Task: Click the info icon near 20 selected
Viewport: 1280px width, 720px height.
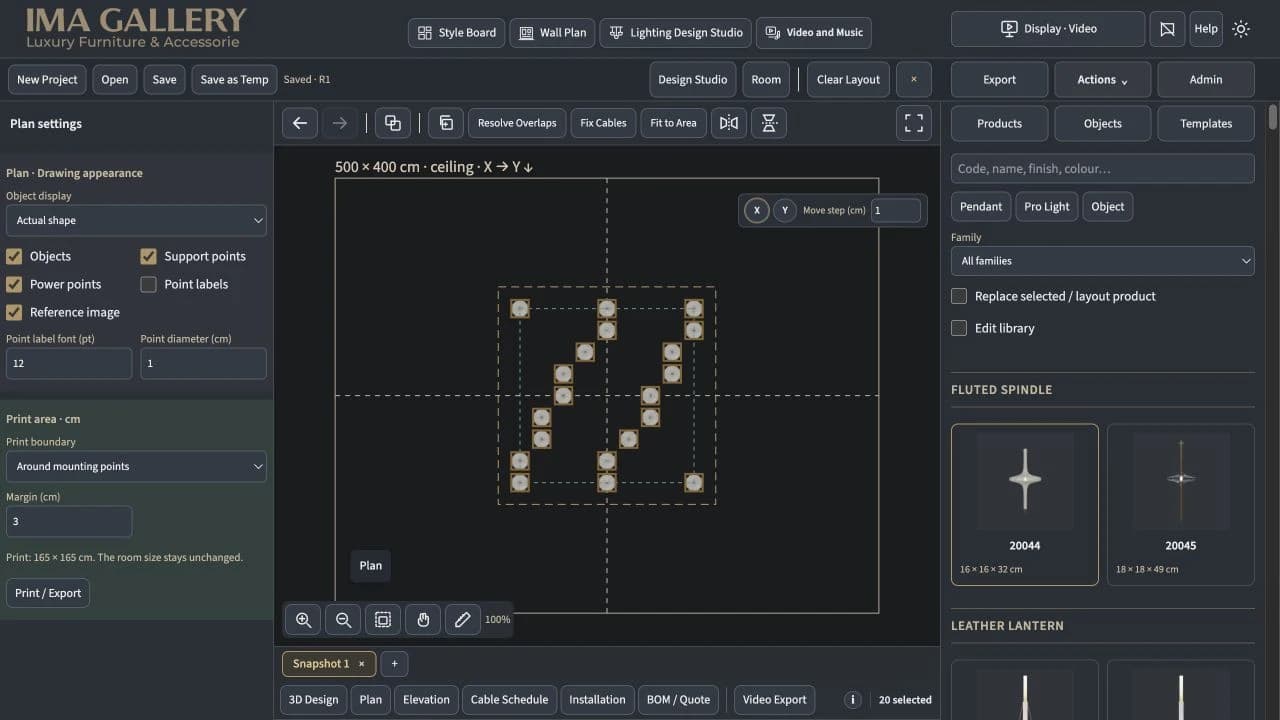Action: click(x=853, y=700)
